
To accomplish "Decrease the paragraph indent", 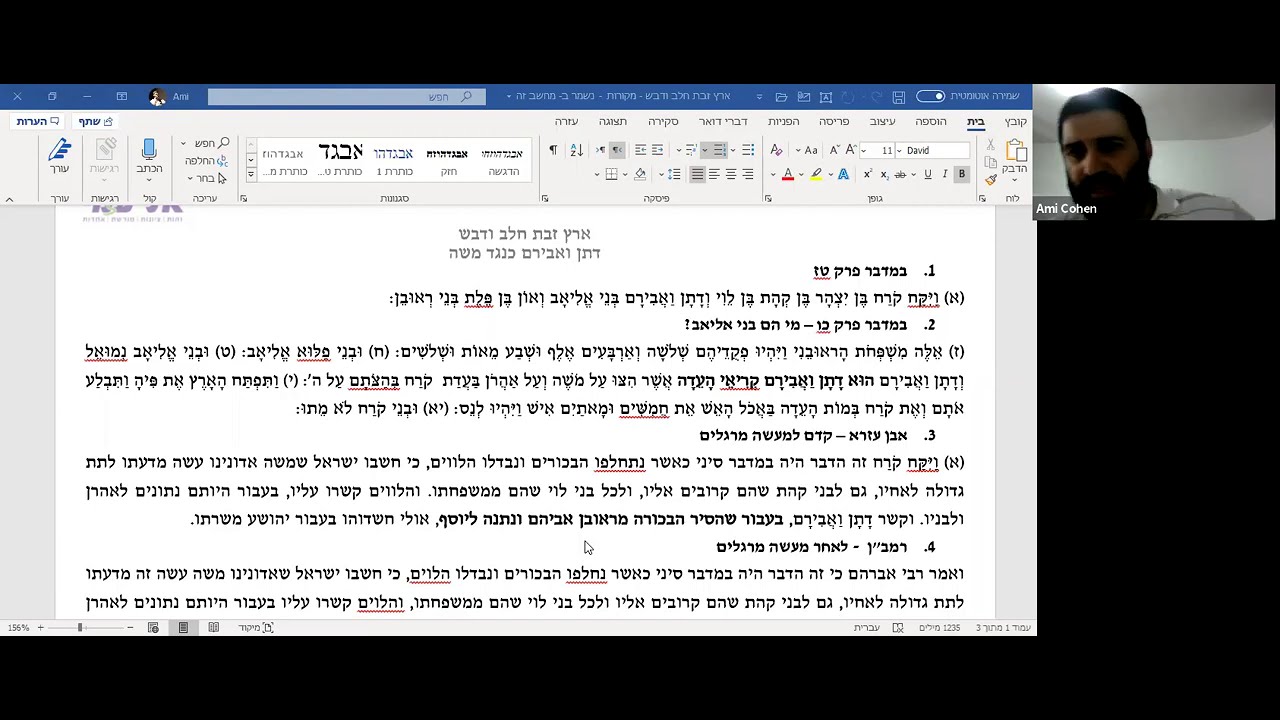I will (x=657, y=150).
